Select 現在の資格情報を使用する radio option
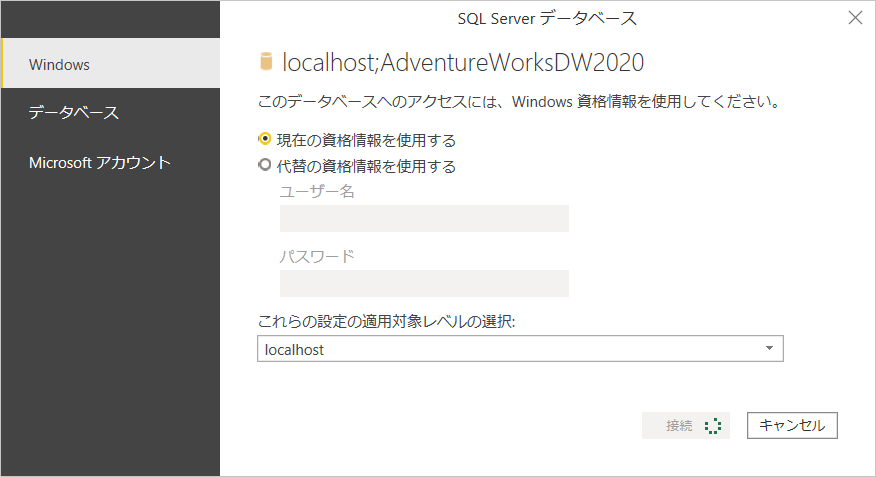Screen dimensions: 876x477 (265, 139)
